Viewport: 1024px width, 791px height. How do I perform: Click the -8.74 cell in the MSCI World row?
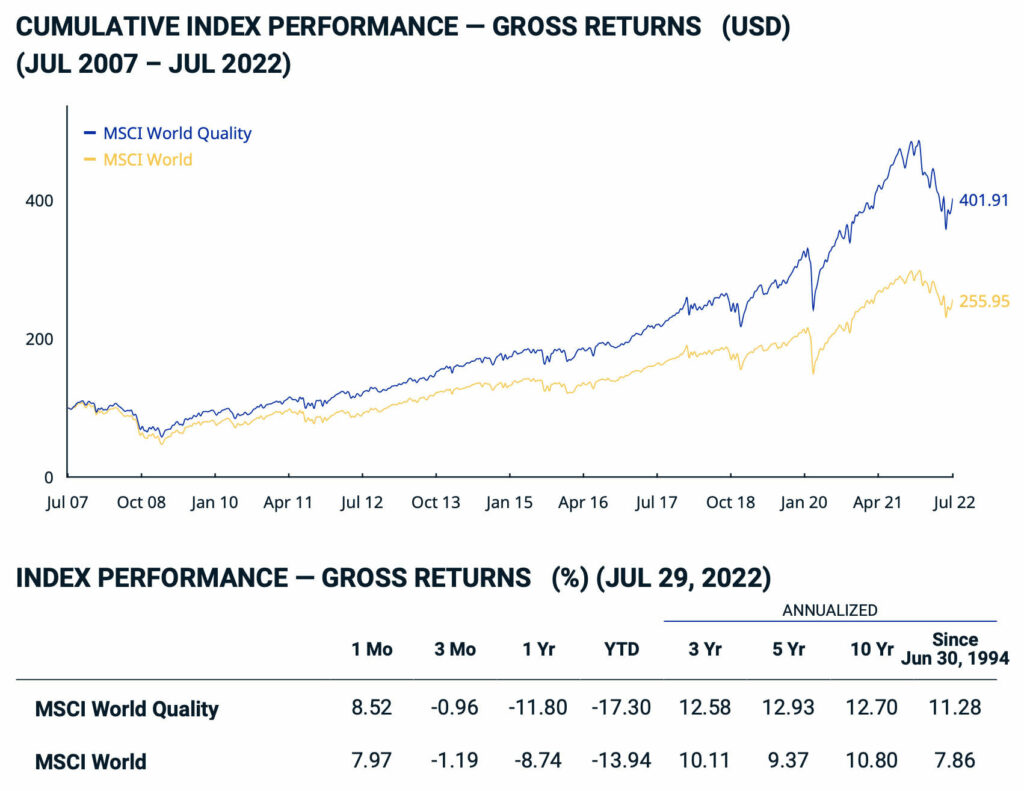[x=537, y=760]
